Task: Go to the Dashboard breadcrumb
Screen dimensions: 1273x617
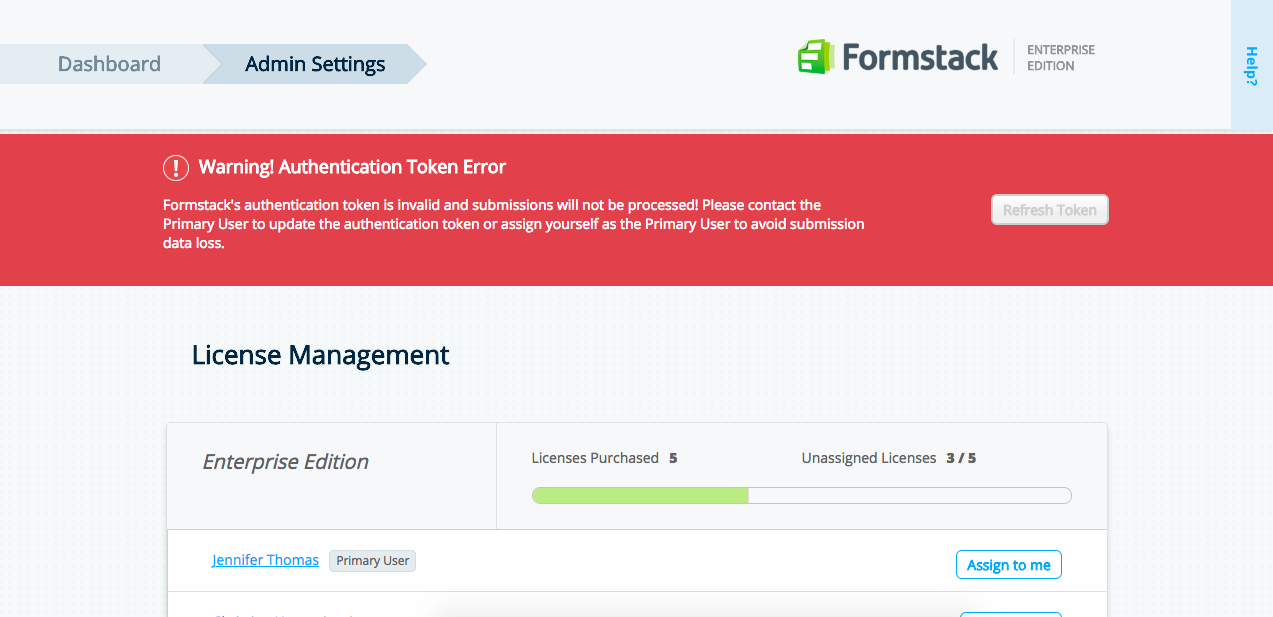Action: 109,64
